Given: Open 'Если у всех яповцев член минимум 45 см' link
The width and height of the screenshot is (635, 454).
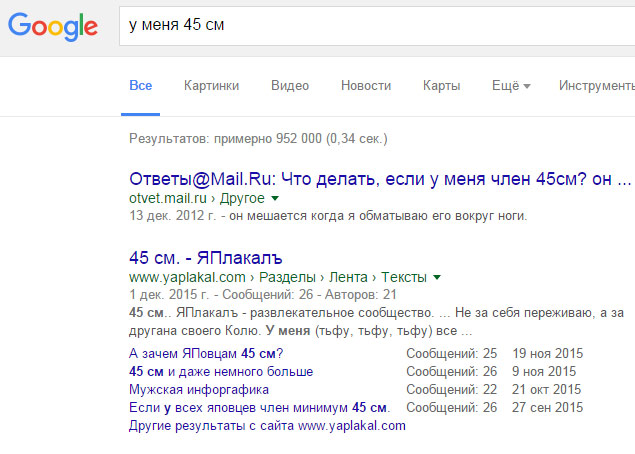Looking at the screenshot, I should coord(260,407).
